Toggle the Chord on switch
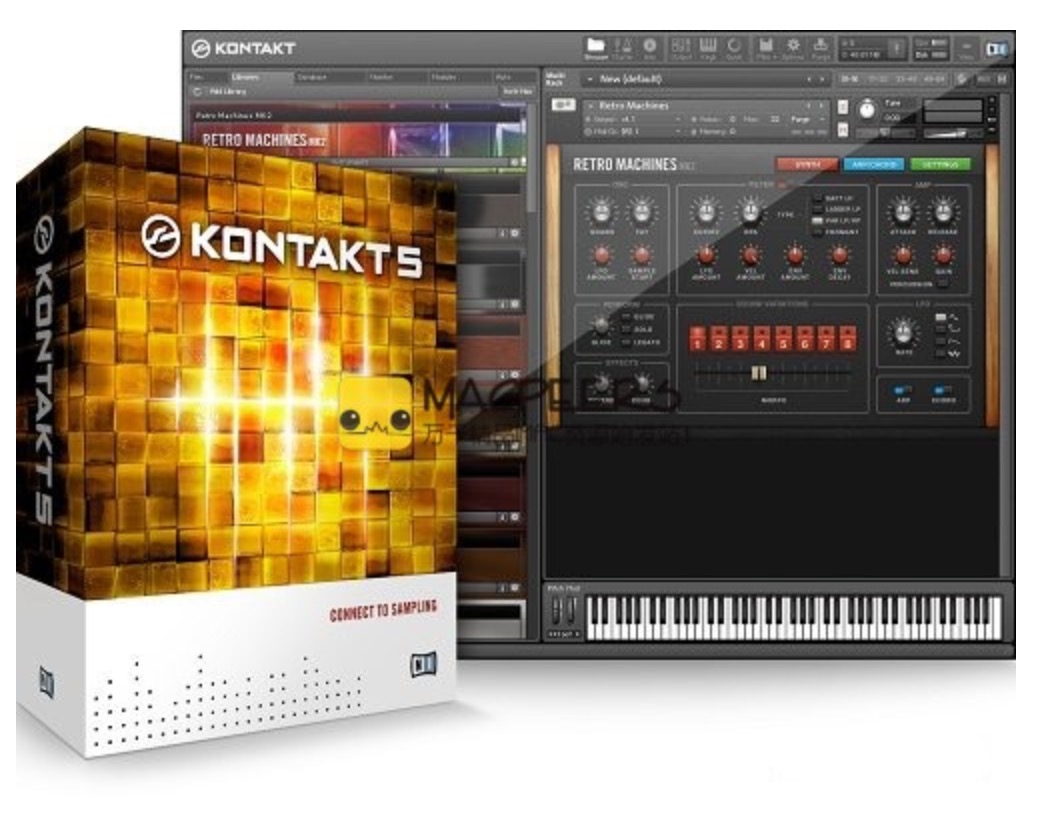This screenshot has width=1064, height=826. [942, 390]
